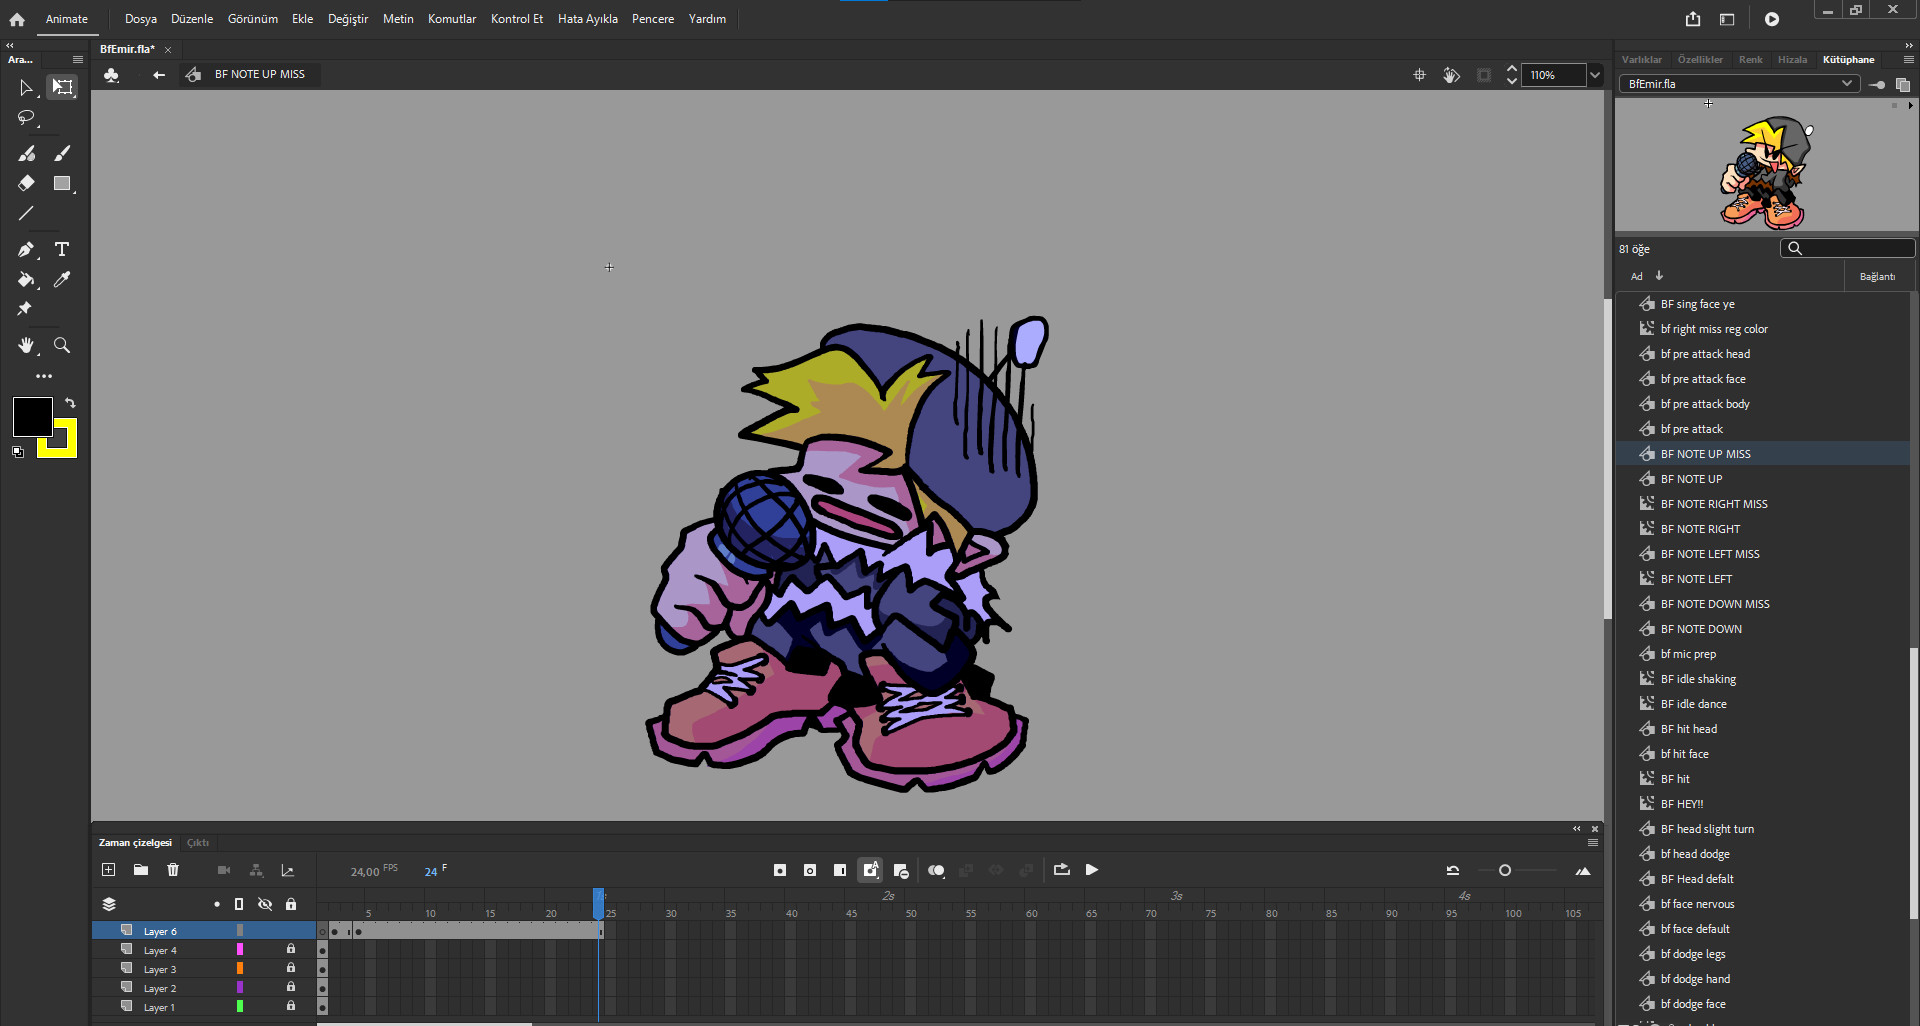
Task: Activate the Pen tool
Action: tap(26, 249)
